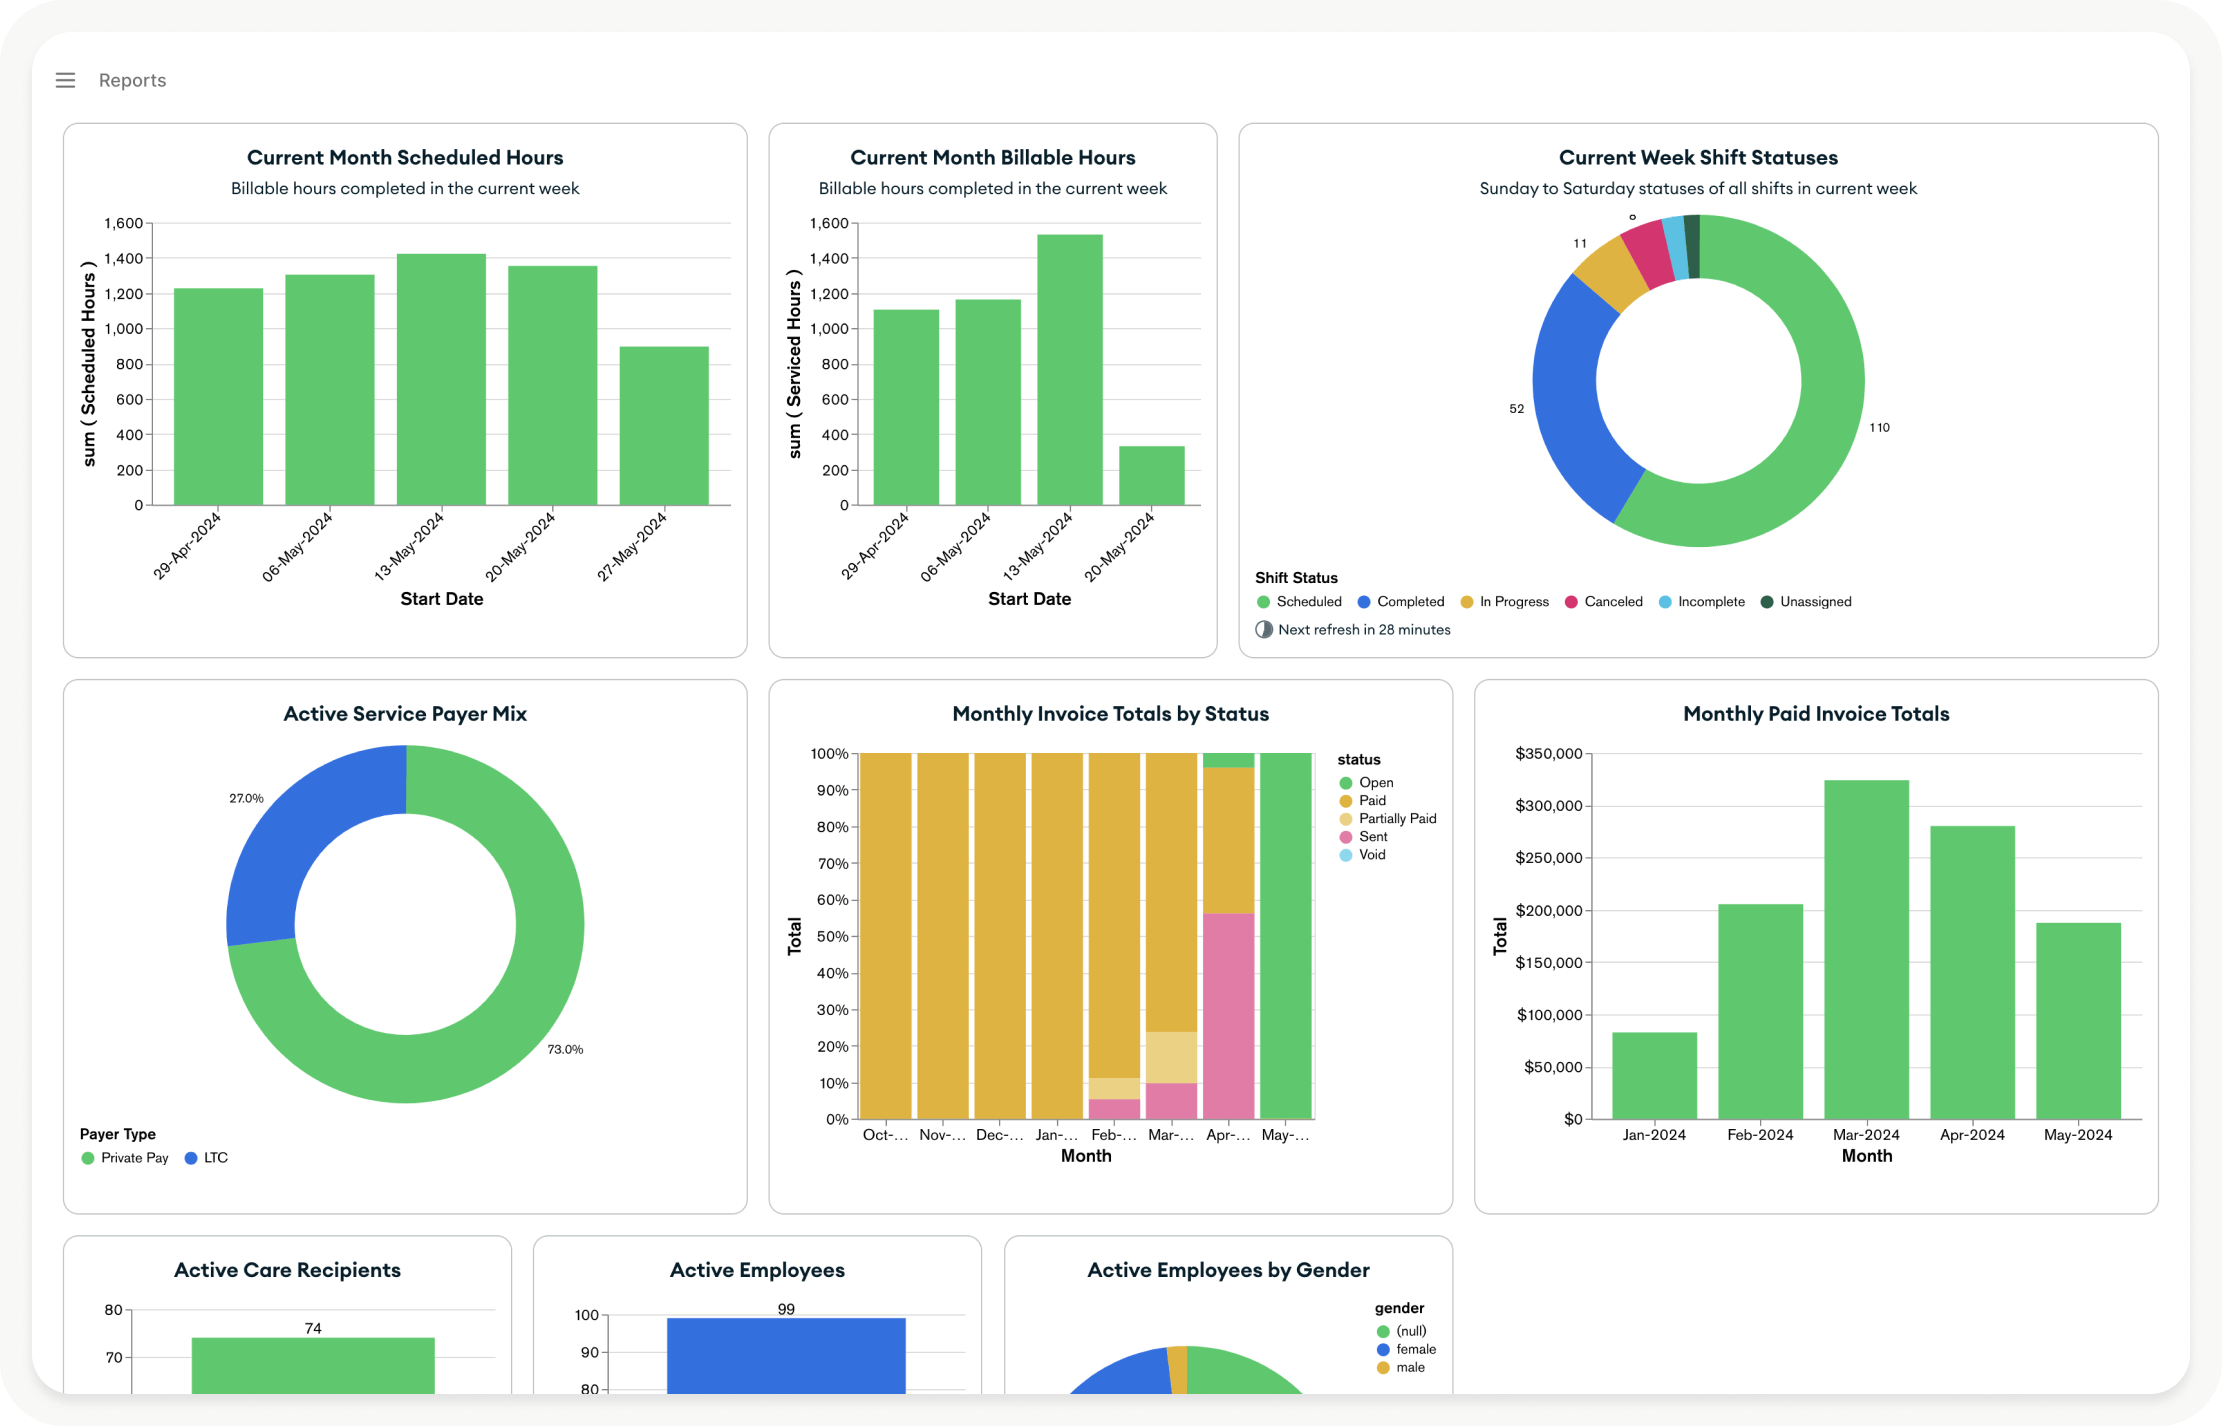
Task: Click the Feb-2024 paid invoice bar
Action: (x=1761, y=1012)
